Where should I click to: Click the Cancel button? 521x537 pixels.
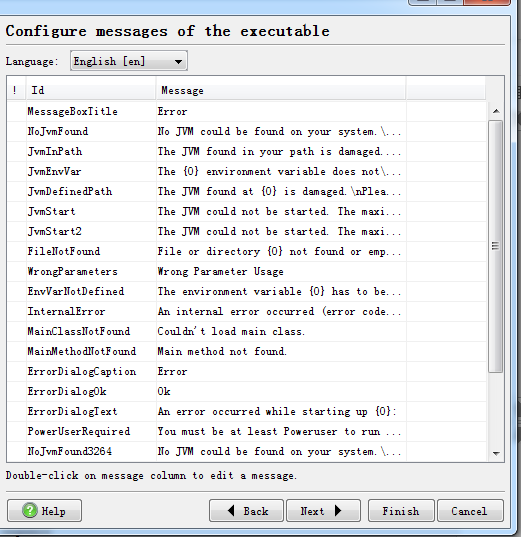coord(470,511)
